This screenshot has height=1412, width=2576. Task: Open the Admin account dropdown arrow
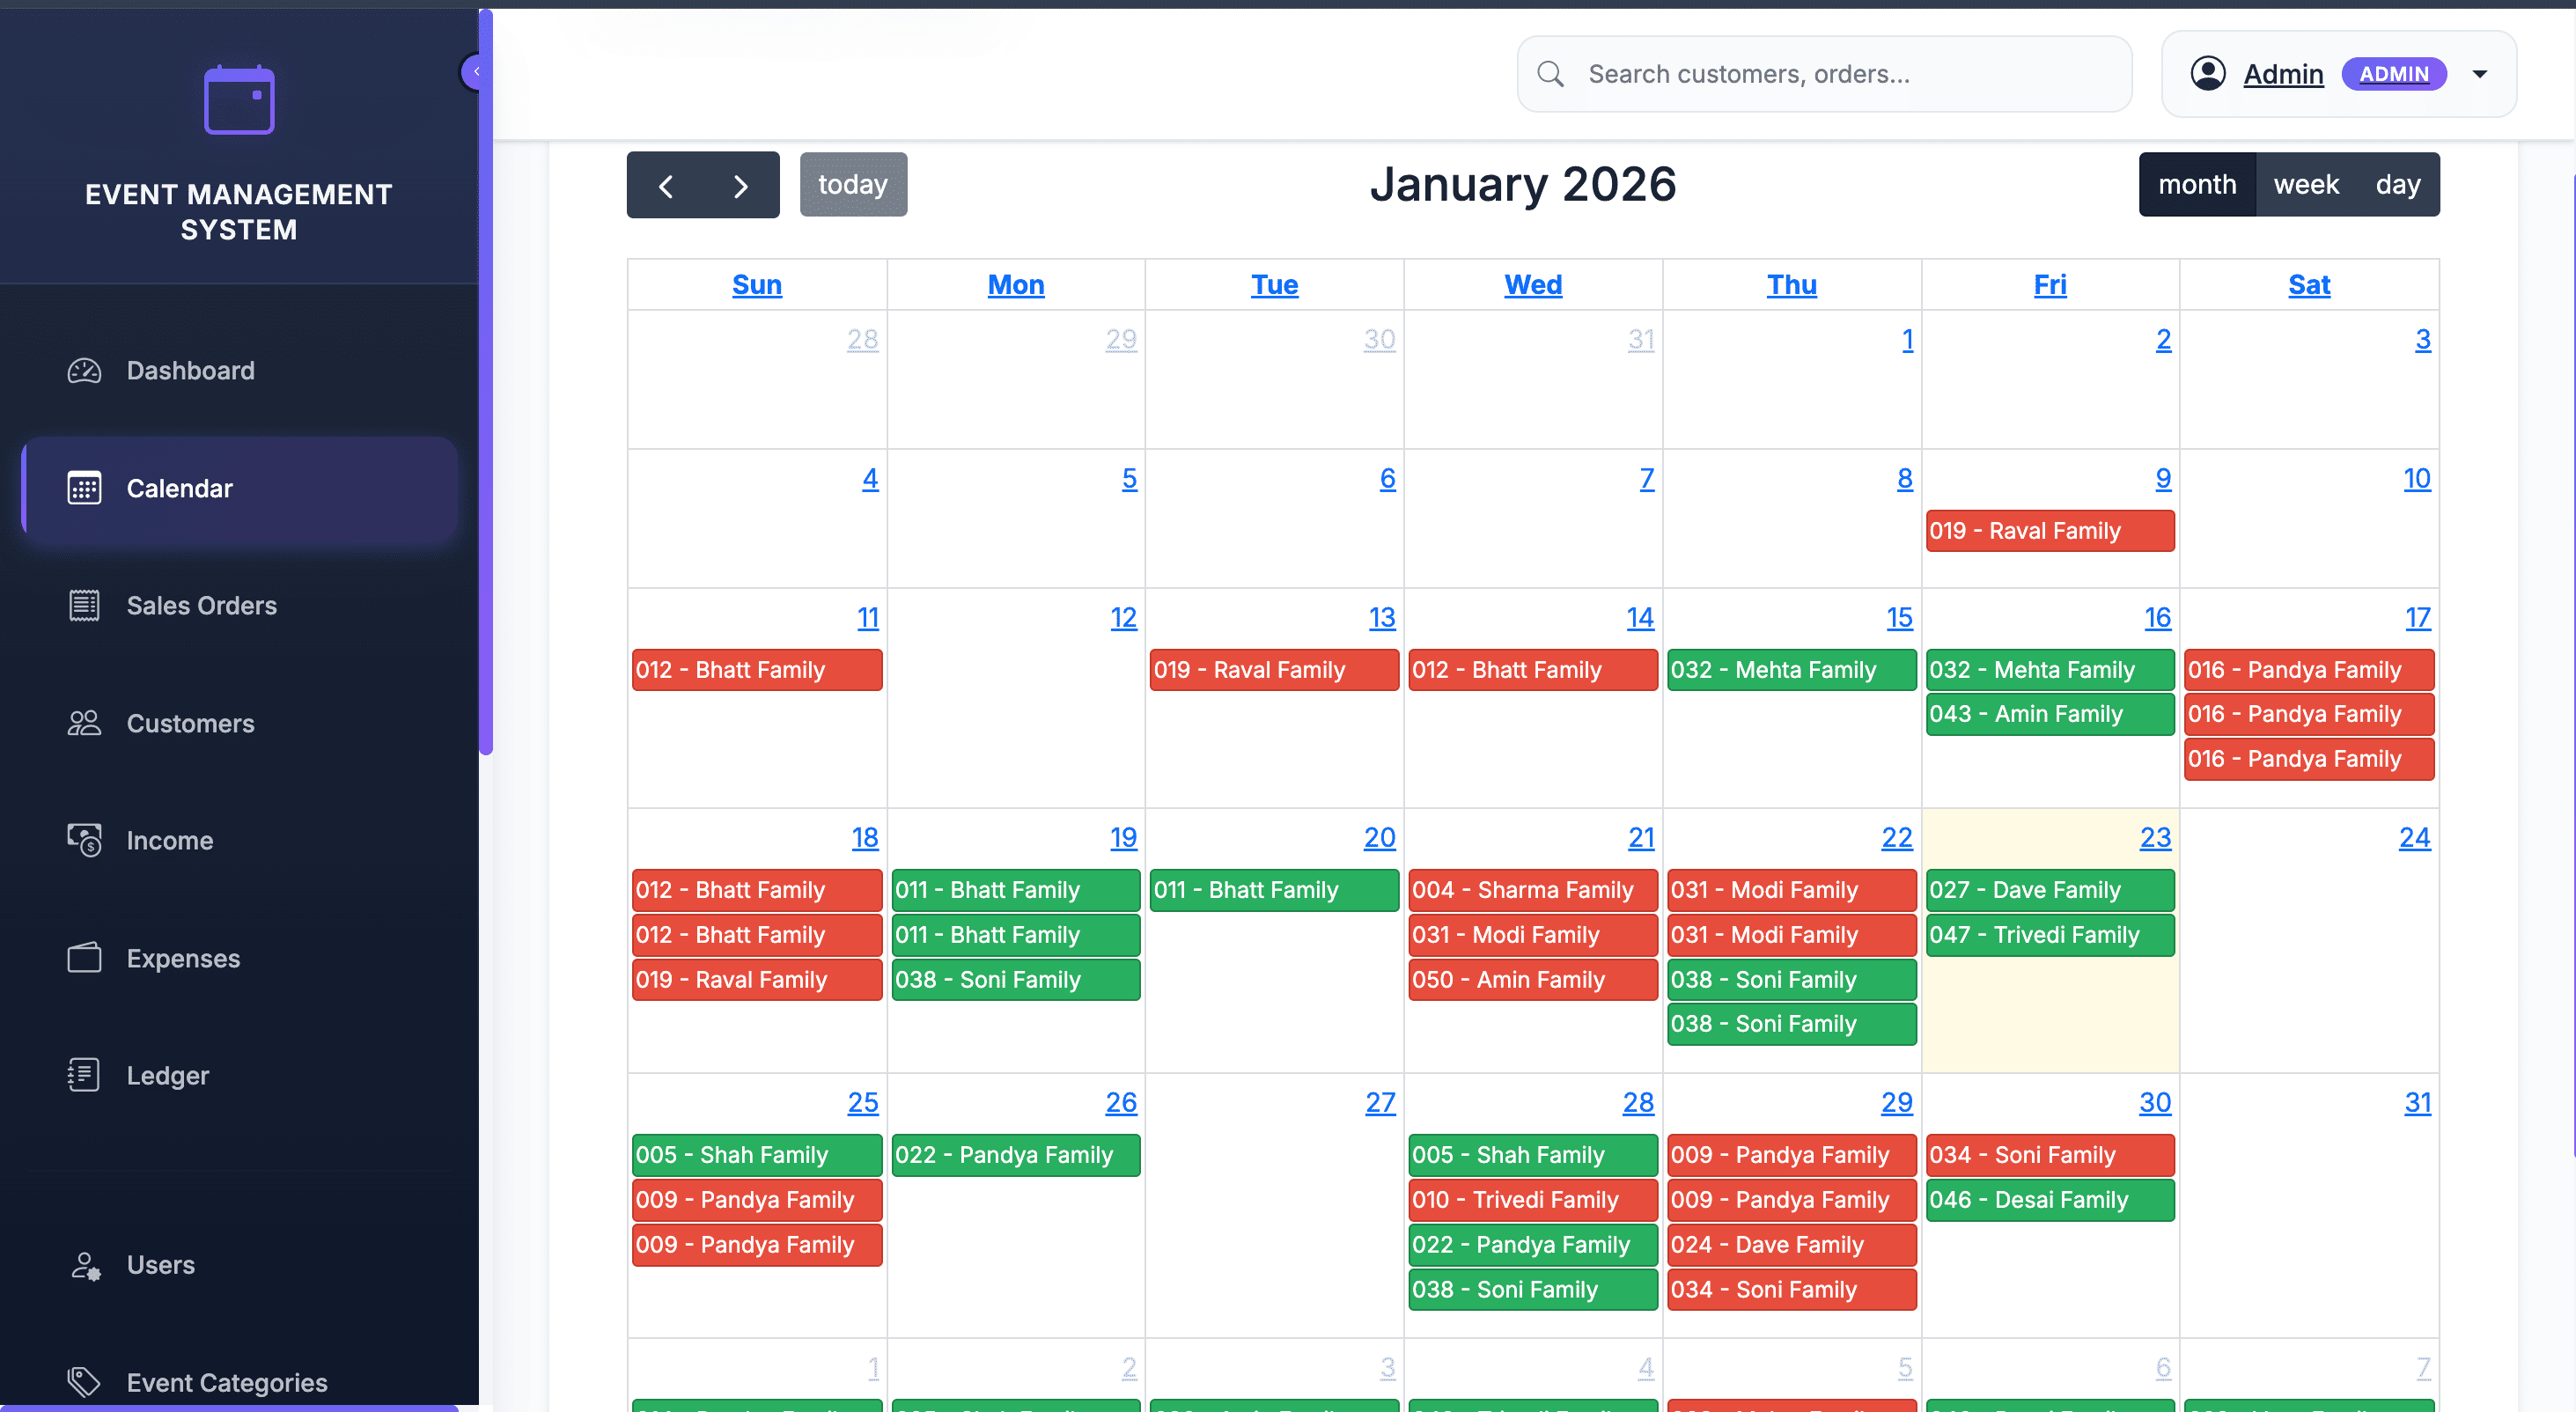pos(2479,74)
